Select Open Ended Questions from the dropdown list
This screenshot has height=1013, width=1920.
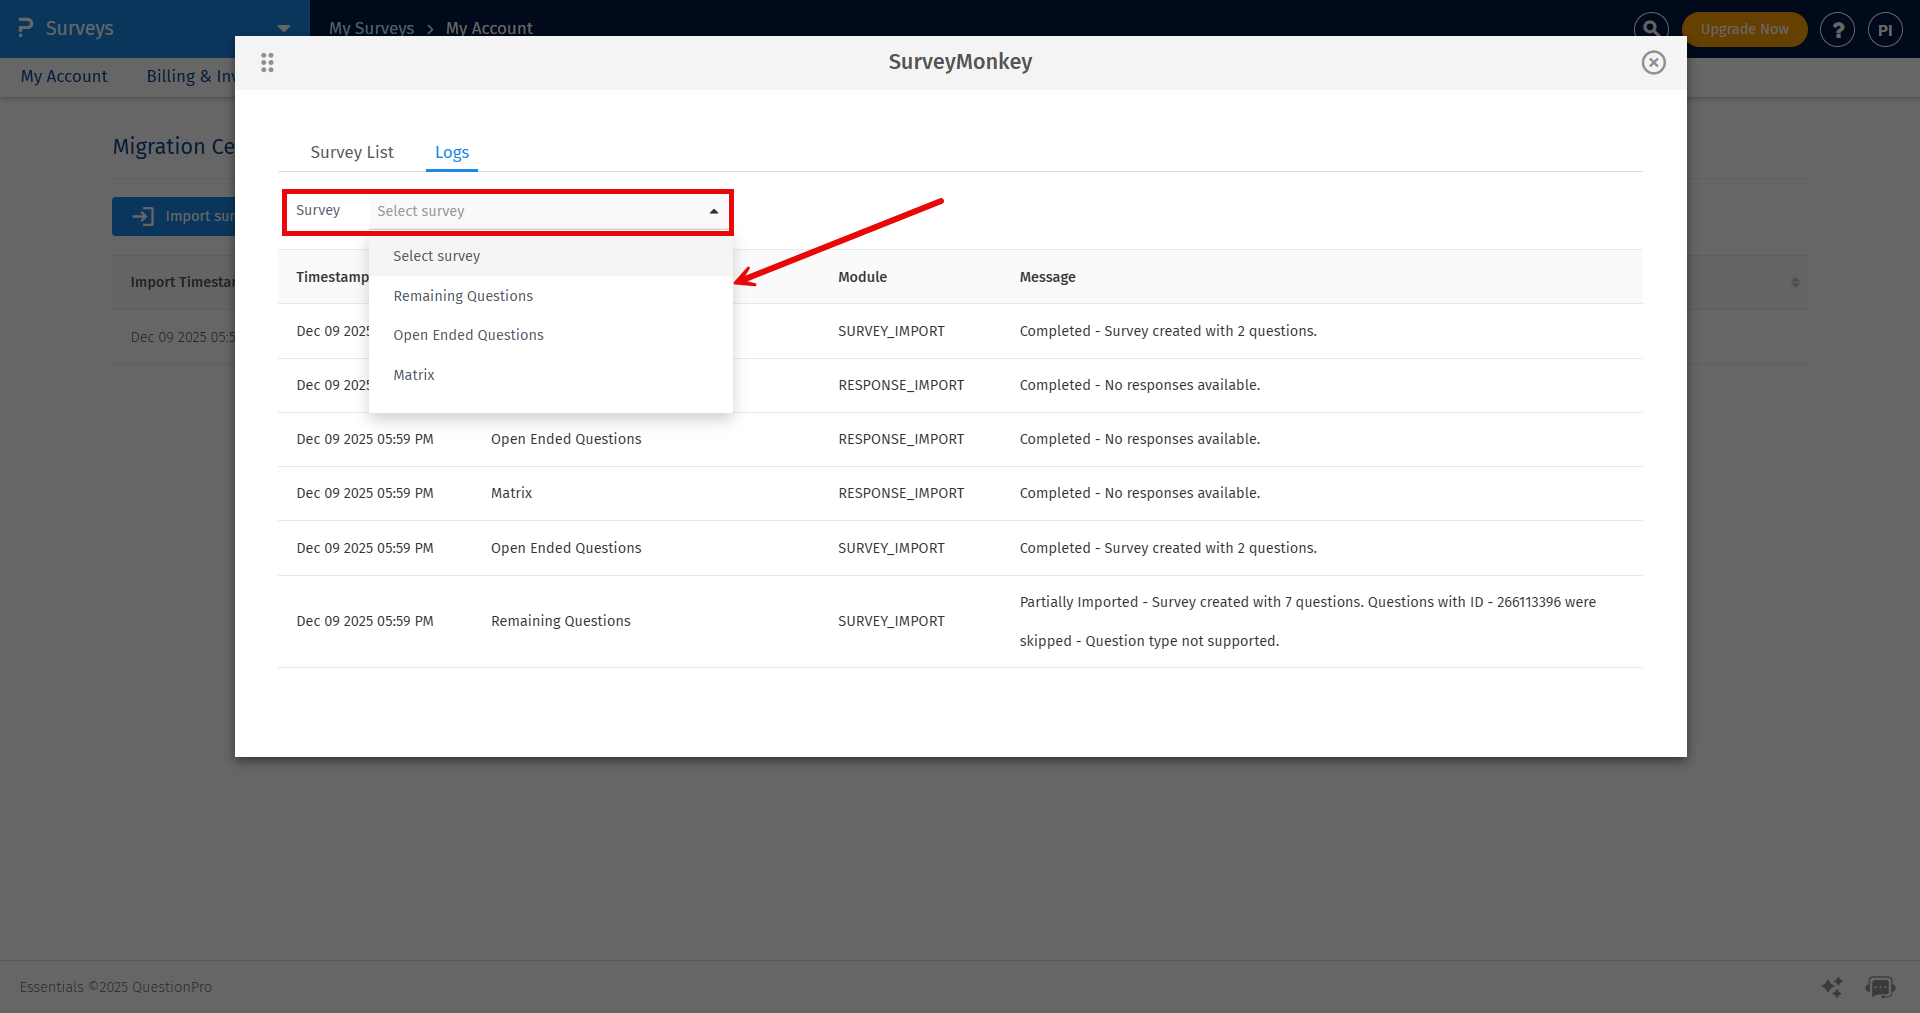468,334
